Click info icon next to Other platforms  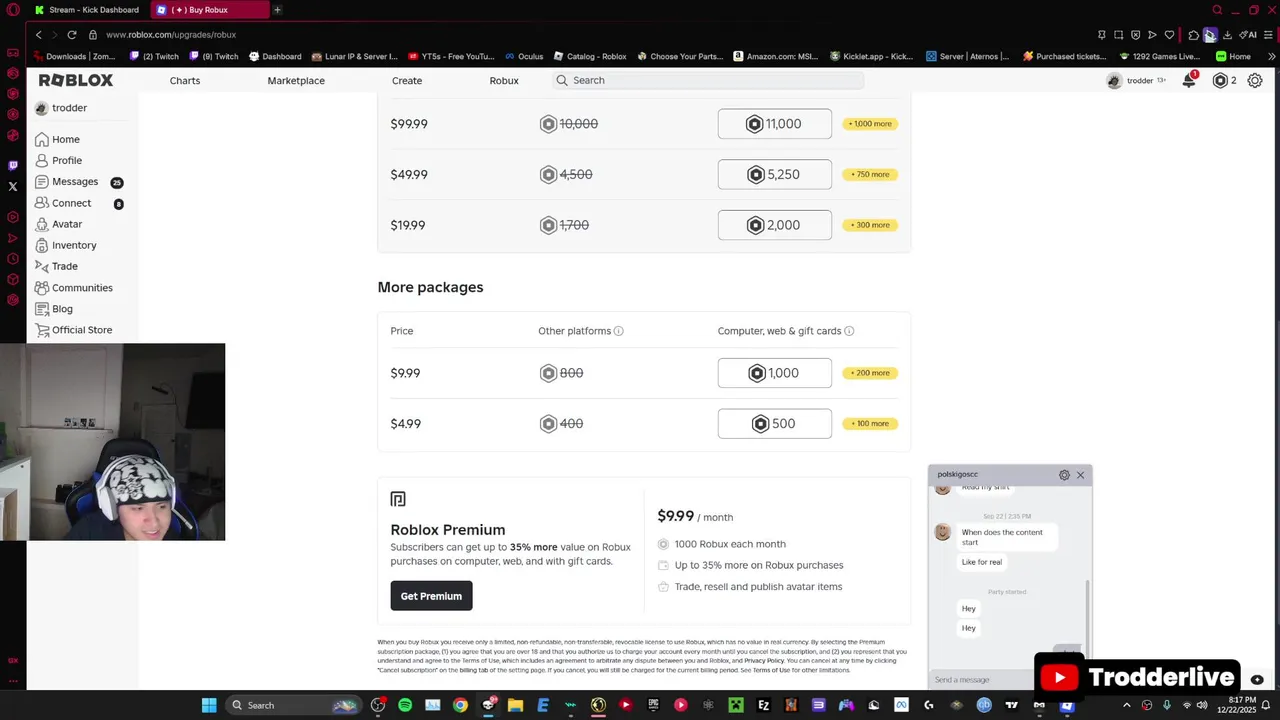[x=618, y=331]
